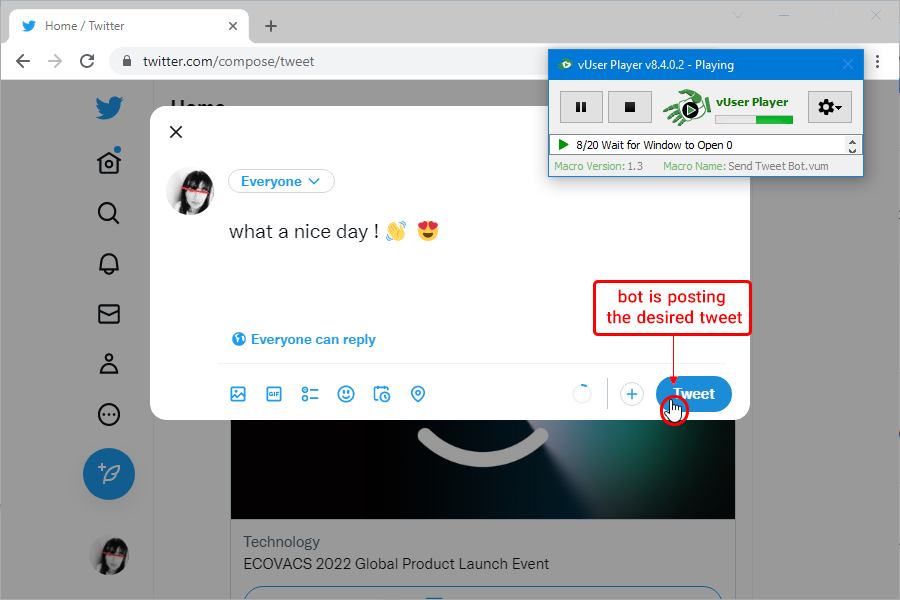This screenshot has height=600, width=900.
Task: Open the emoji picker icon
Action: pyautogui.click(x=346, y=394)
